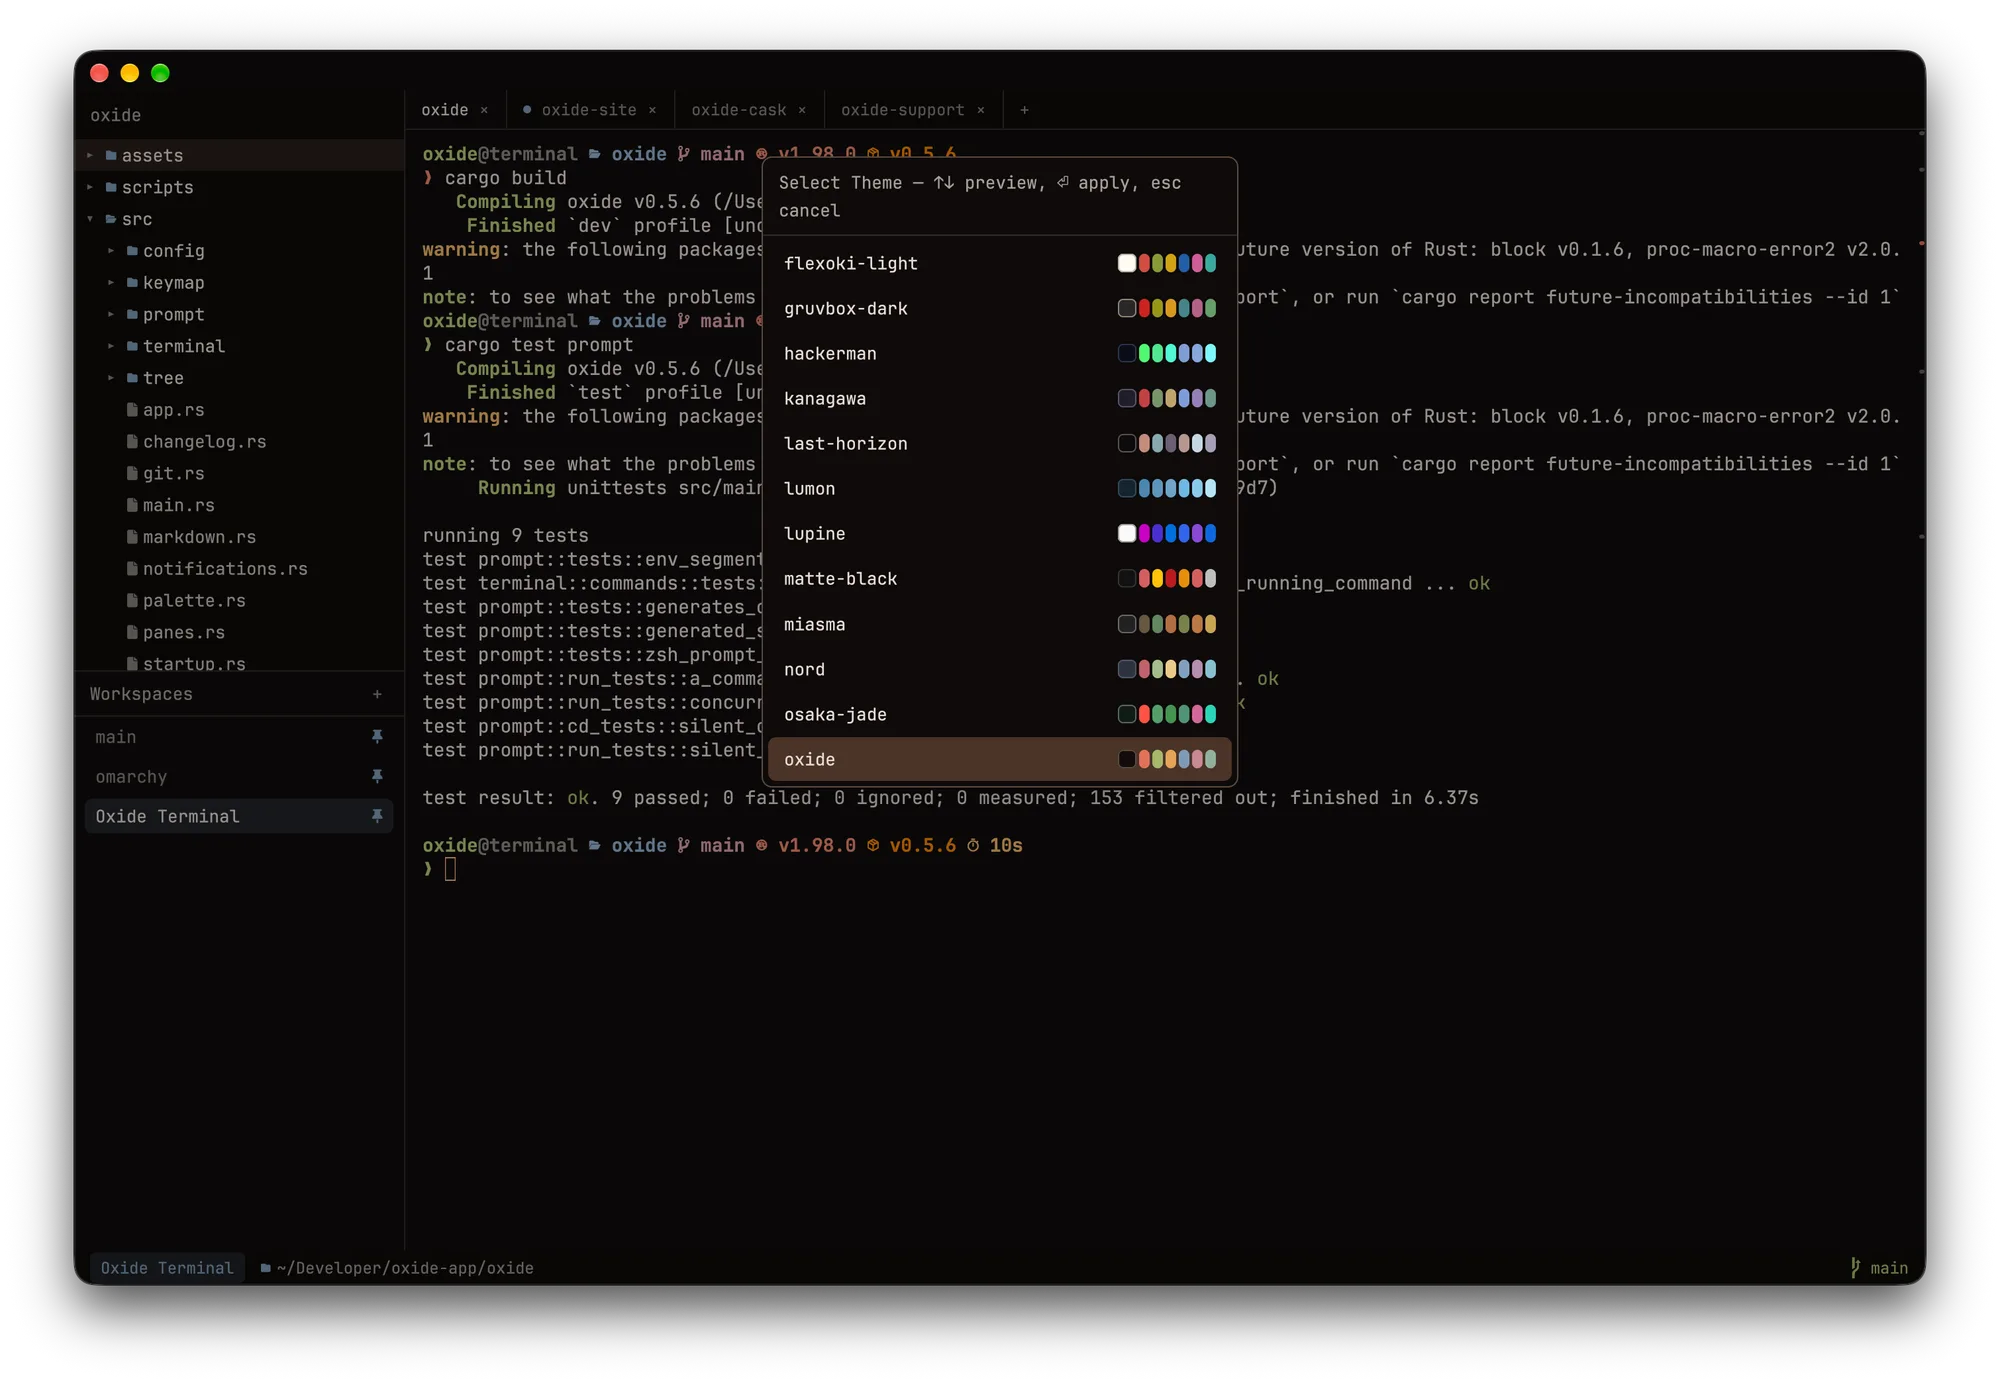Expand the prompt folder arrow
Viewport: 2000px width, 1383px height.
111,315
